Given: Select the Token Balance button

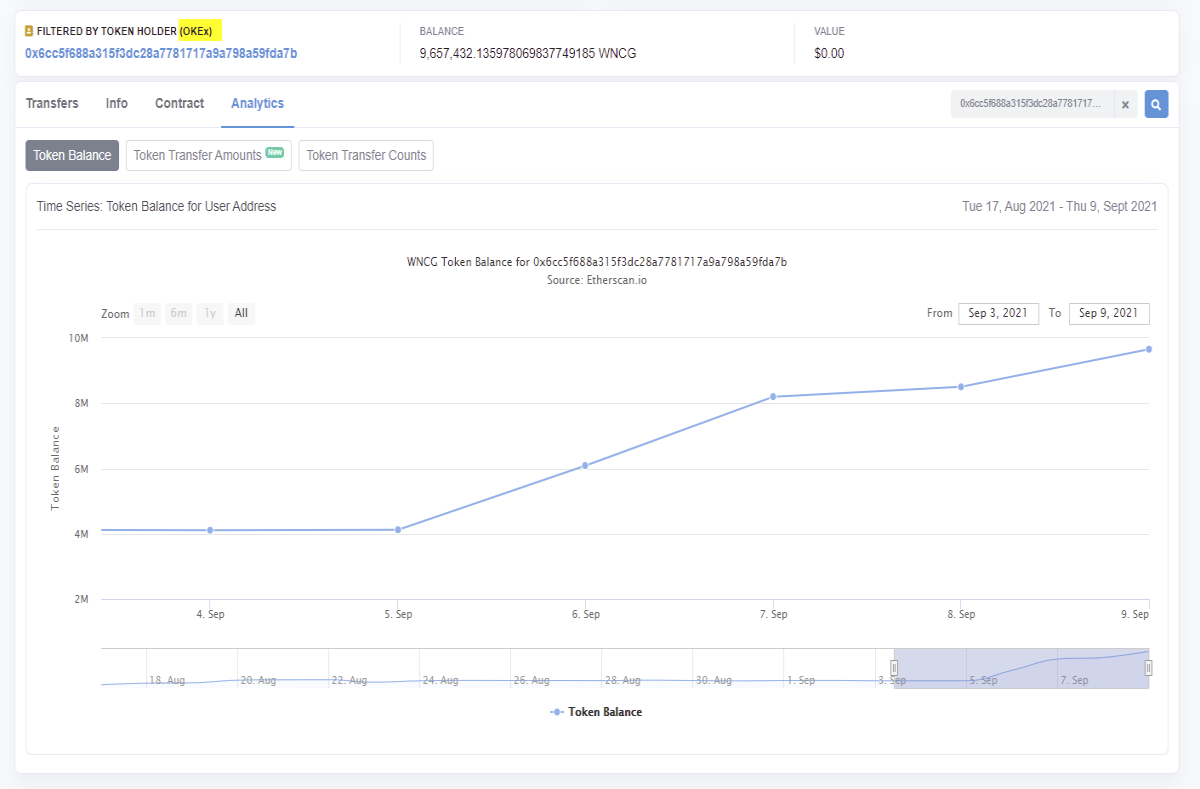Looking at the screenshot, I should tap(72, 155).
